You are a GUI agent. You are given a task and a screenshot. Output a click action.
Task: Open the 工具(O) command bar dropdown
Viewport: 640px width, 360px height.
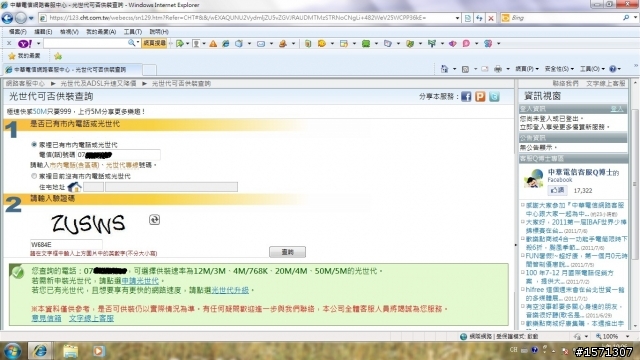592,69
